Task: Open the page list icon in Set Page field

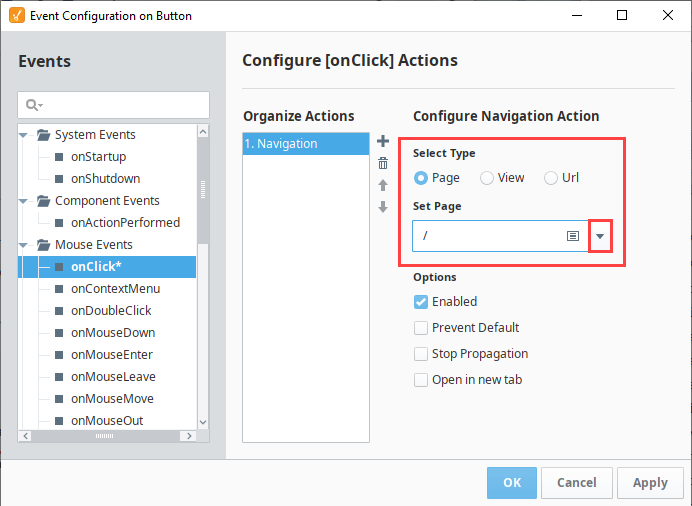Action: [572, 236]
